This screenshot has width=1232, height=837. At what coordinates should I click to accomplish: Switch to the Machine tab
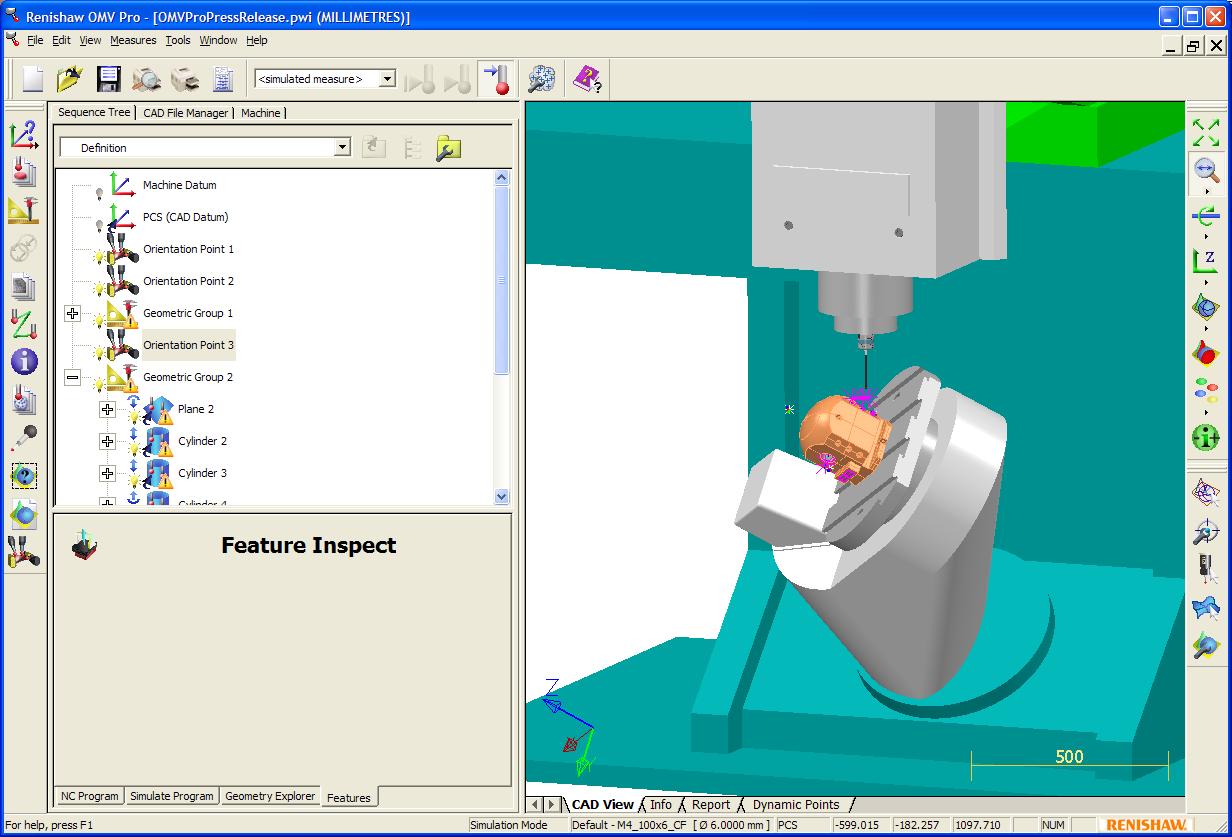(x=261, y=113)
